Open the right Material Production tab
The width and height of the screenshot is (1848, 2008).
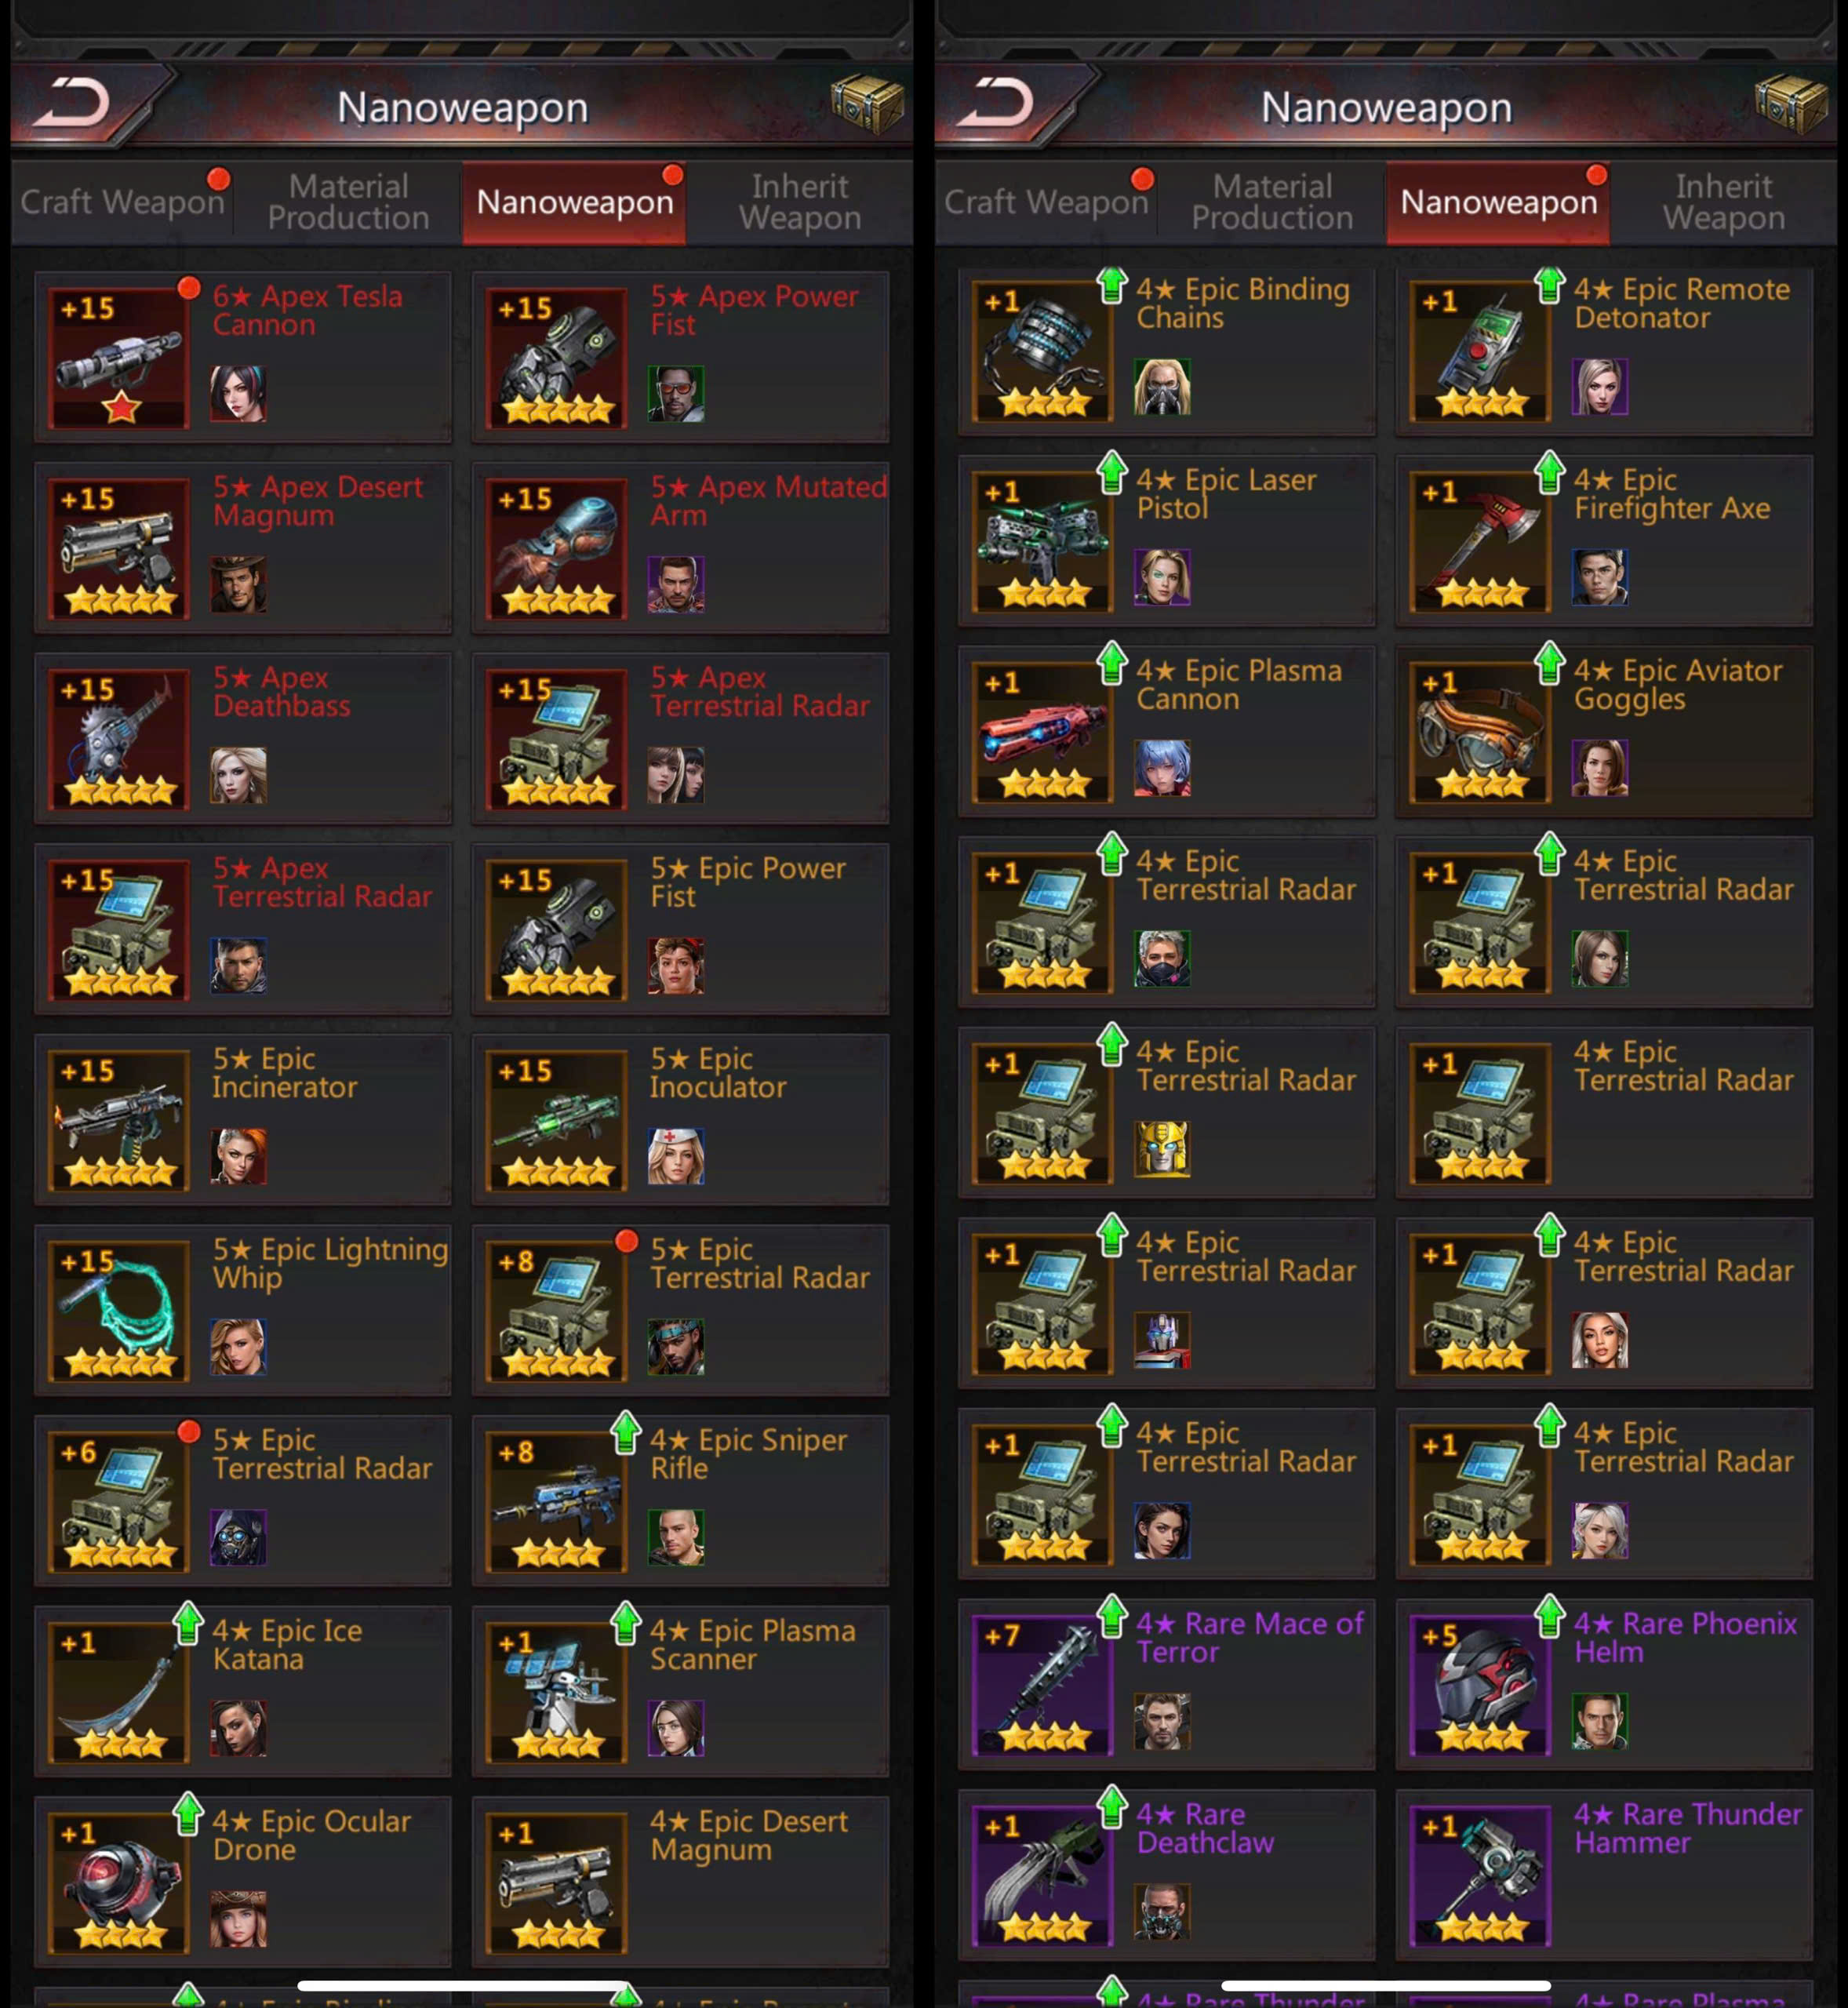tap(1272, 202)
